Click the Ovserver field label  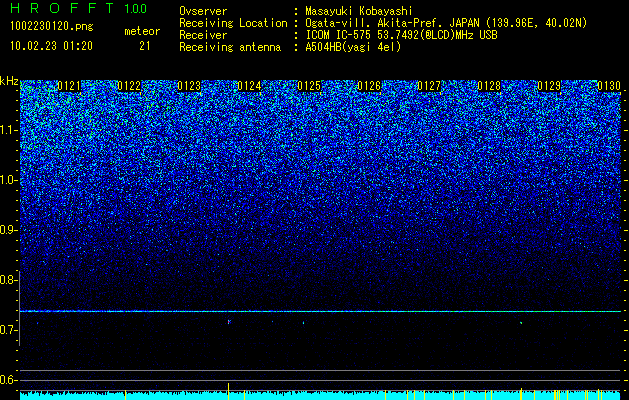(203, 11)
